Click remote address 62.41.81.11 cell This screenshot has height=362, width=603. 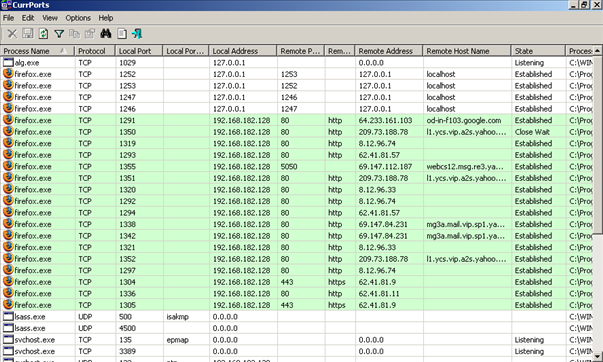(x=379, y=294)
